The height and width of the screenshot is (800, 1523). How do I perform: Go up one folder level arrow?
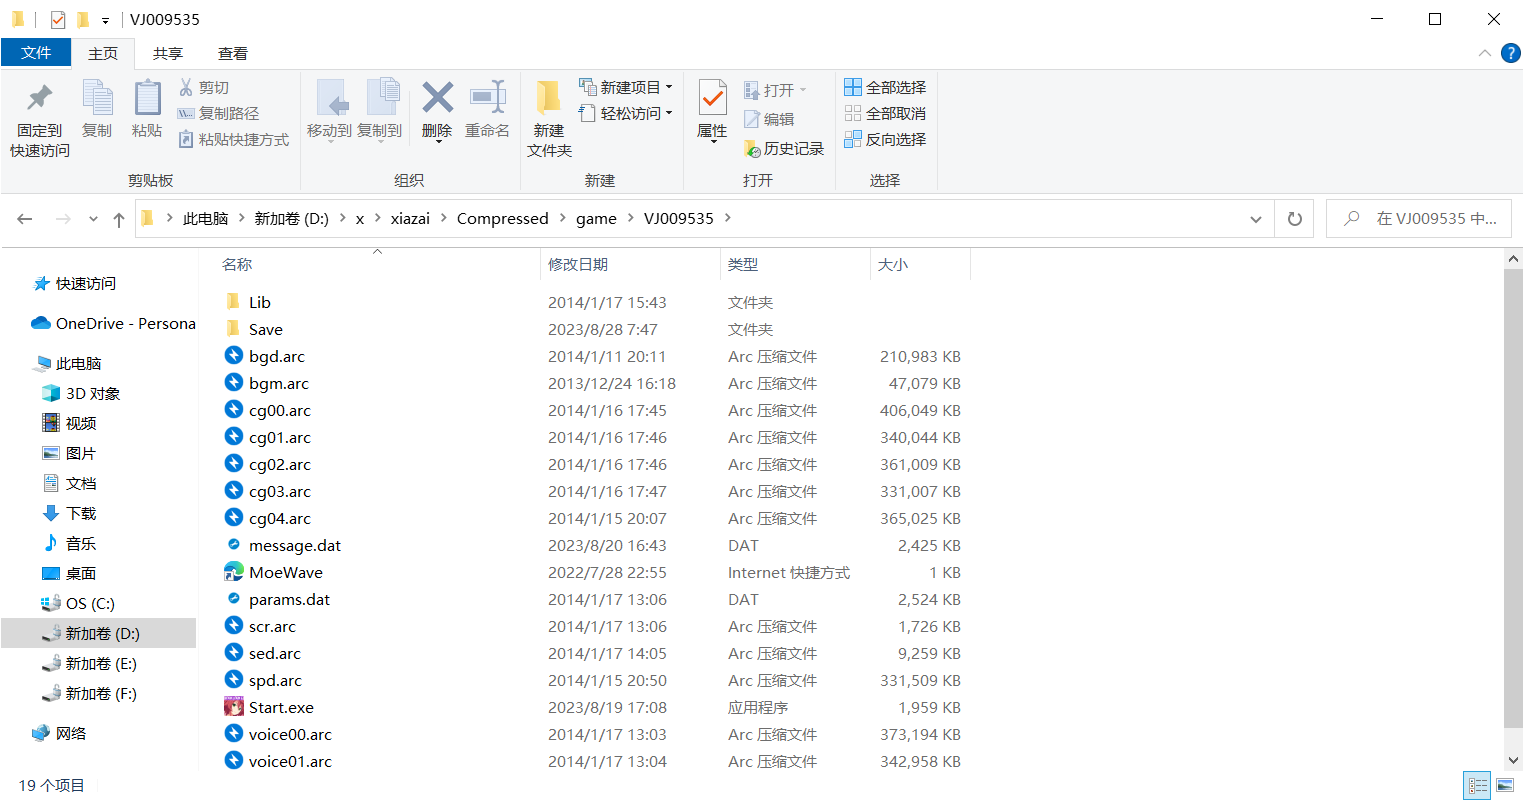[x=119, y=219]
